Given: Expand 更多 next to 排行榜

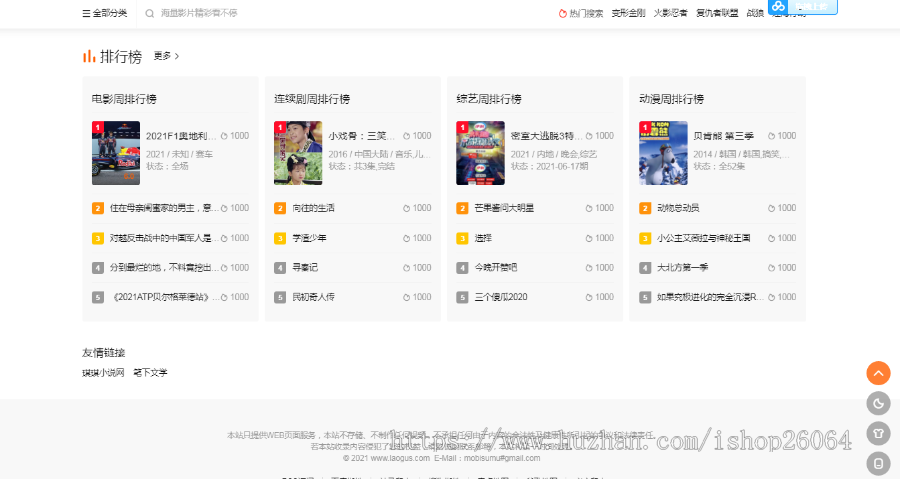Looking at the screenshot, I should pyautogui.click(x=166, y=56).
